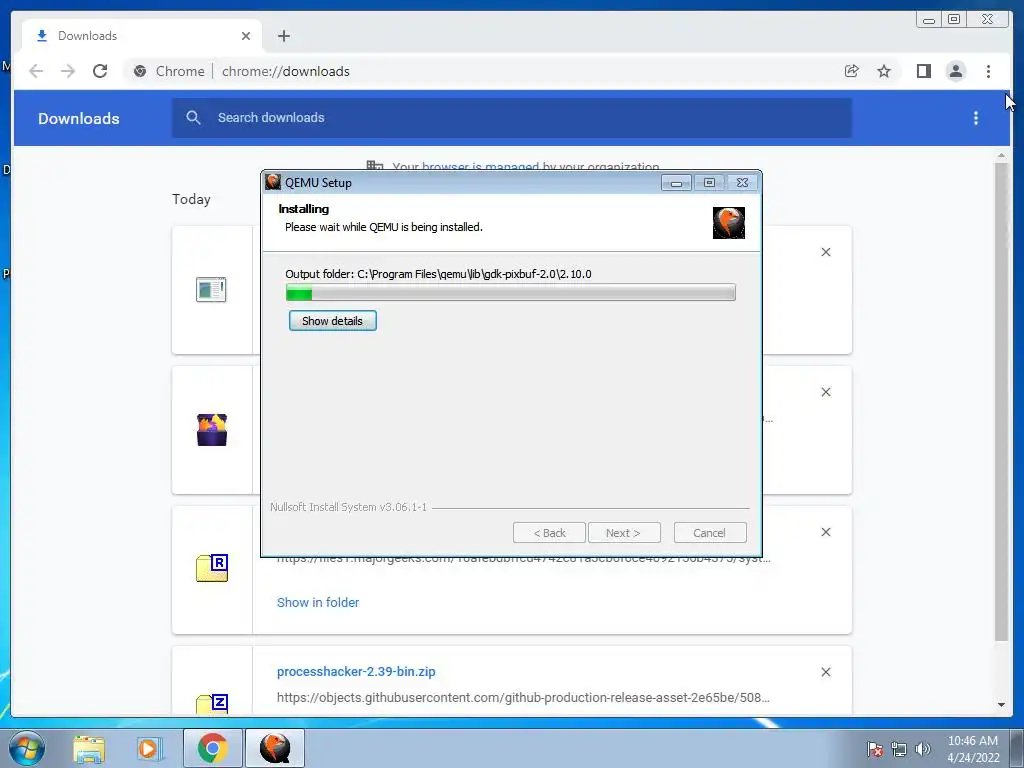Remove the second download entry
This screenshot has height=768, width=1024.
coord(825,392)
